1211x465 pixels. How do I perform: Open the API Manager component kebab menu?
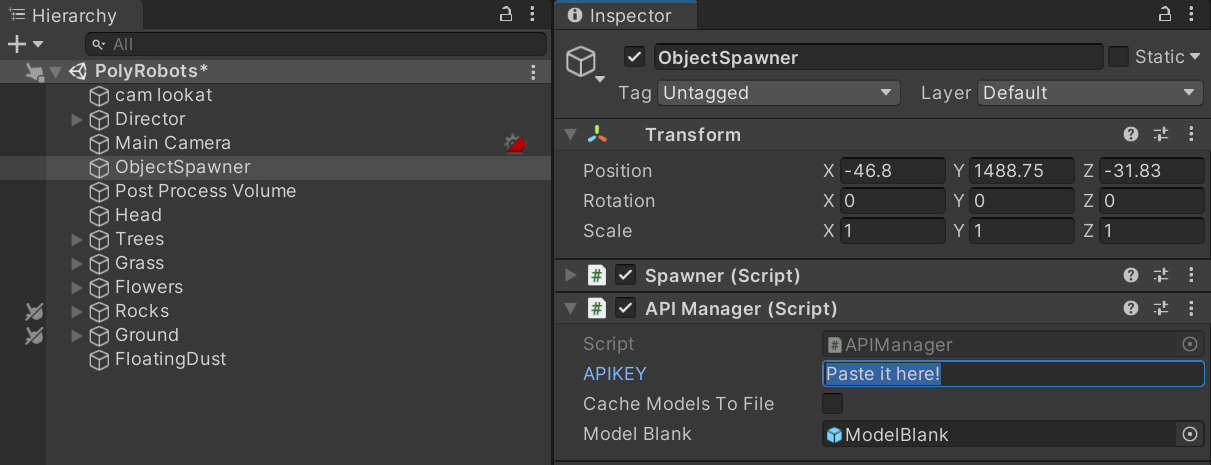point(1191,308)
